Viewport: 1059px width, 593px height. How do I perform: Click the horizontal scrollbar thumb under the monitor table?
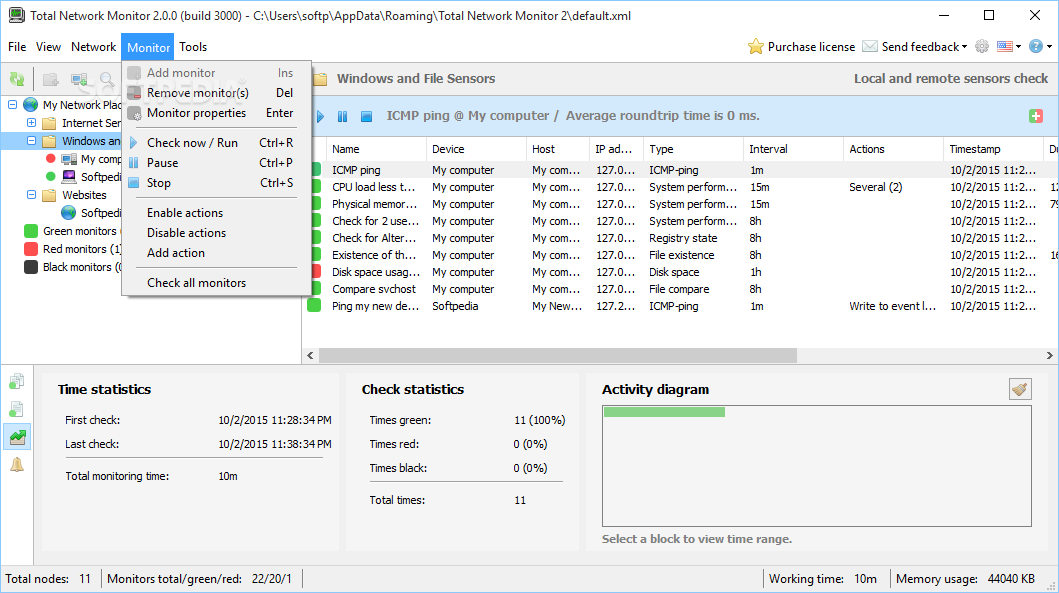558,355
